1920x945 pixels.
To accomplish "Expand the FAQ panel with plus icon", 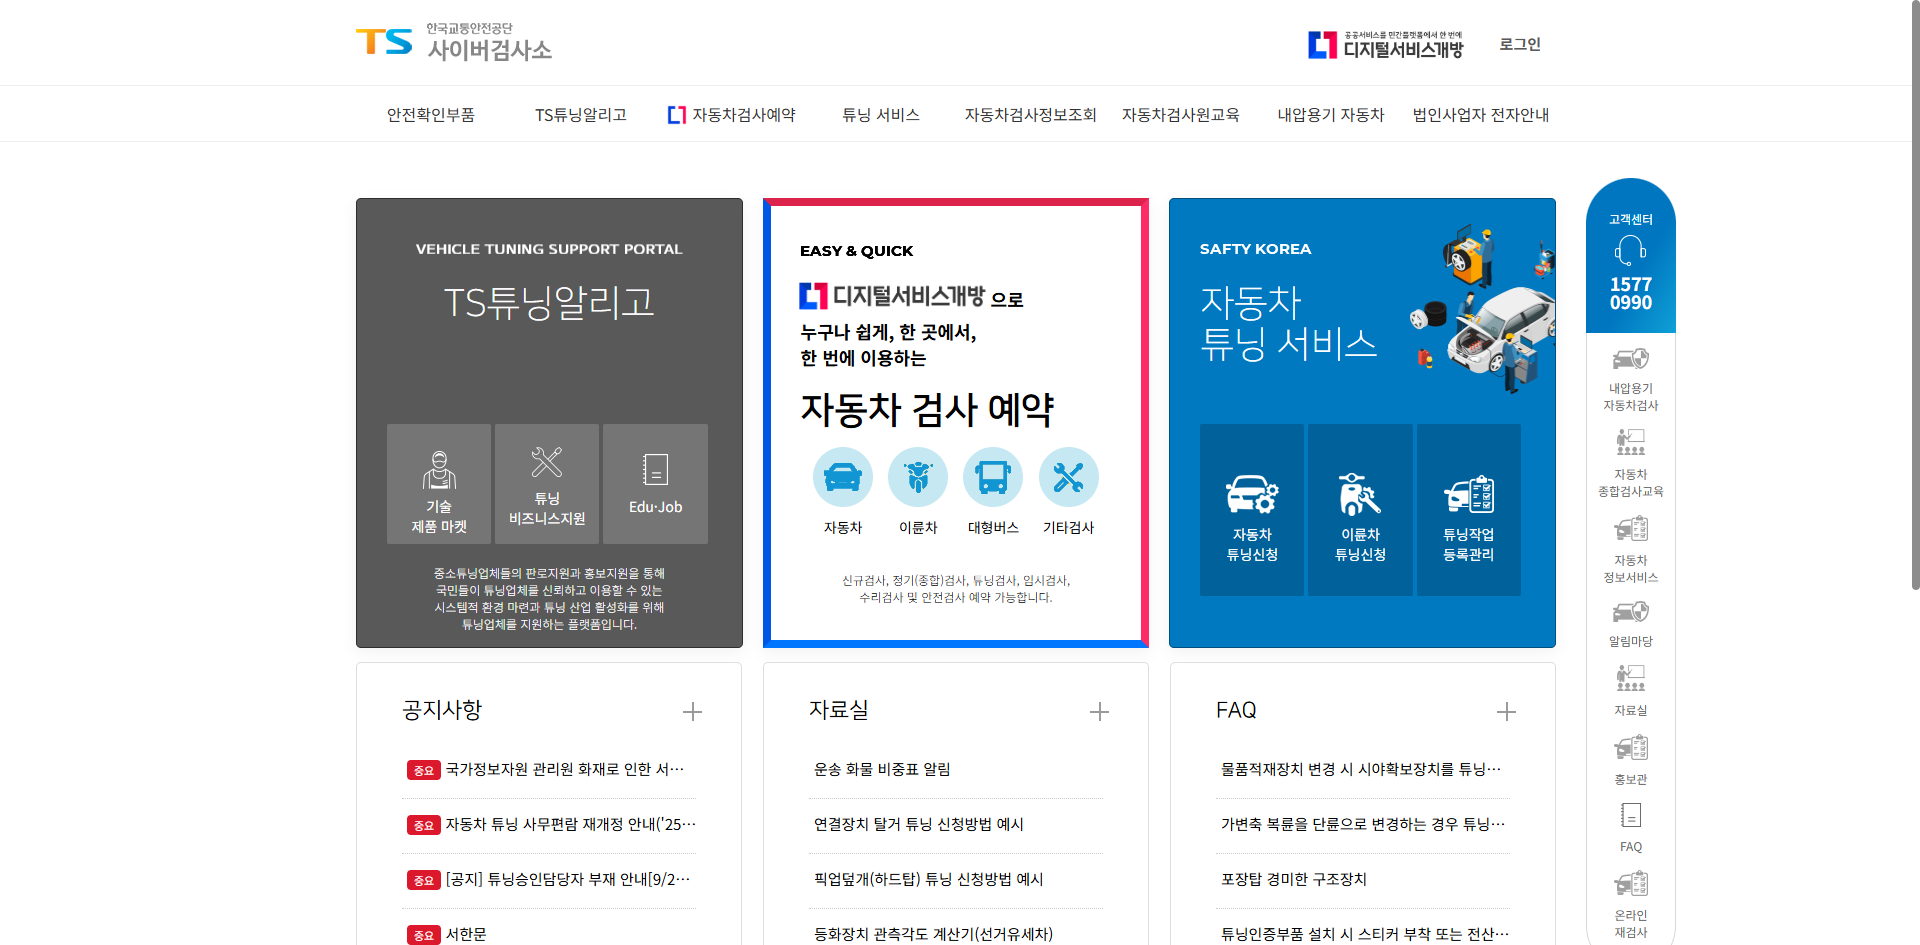I will click(x=1507, y=711).
